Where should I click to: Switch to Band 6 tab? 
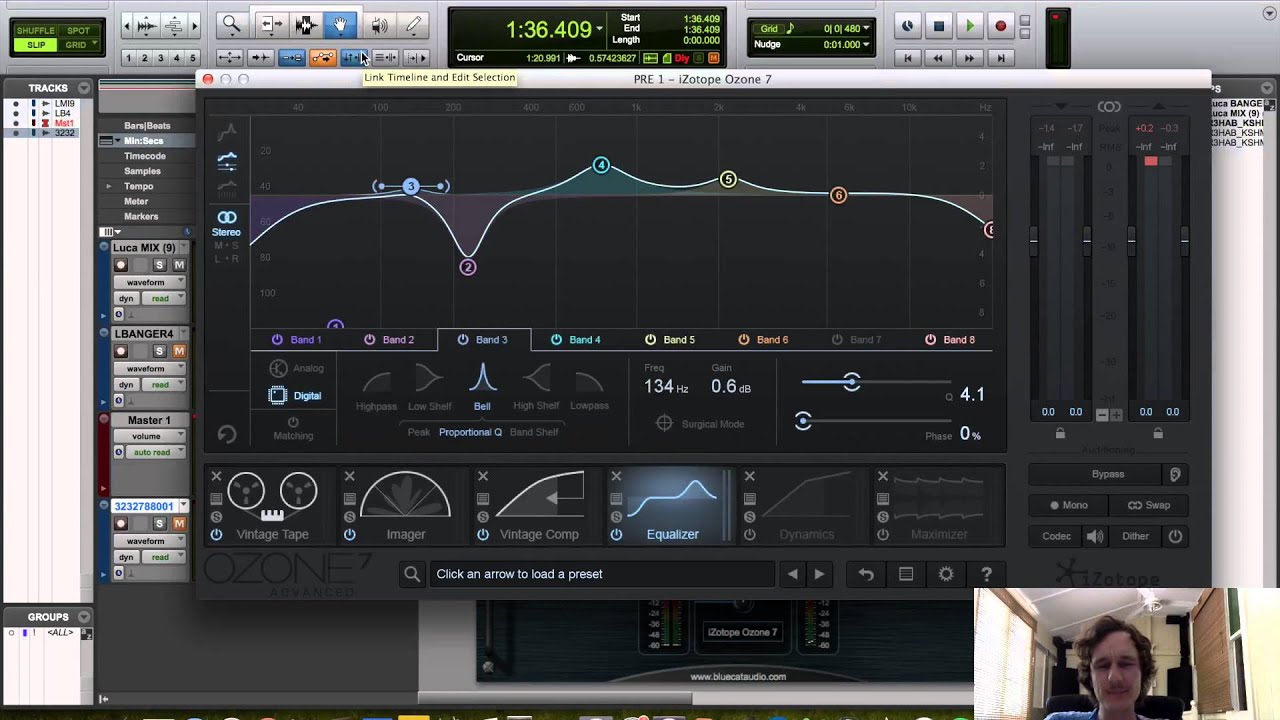click(x=772, y=340)
